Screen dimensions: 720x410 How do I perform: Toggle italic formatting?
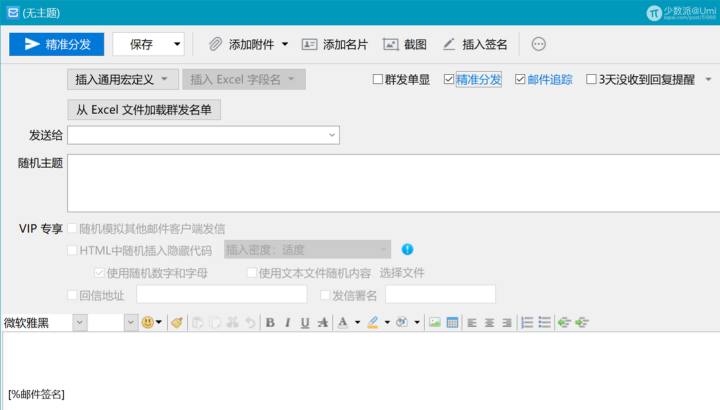click(x=287, y=323)
